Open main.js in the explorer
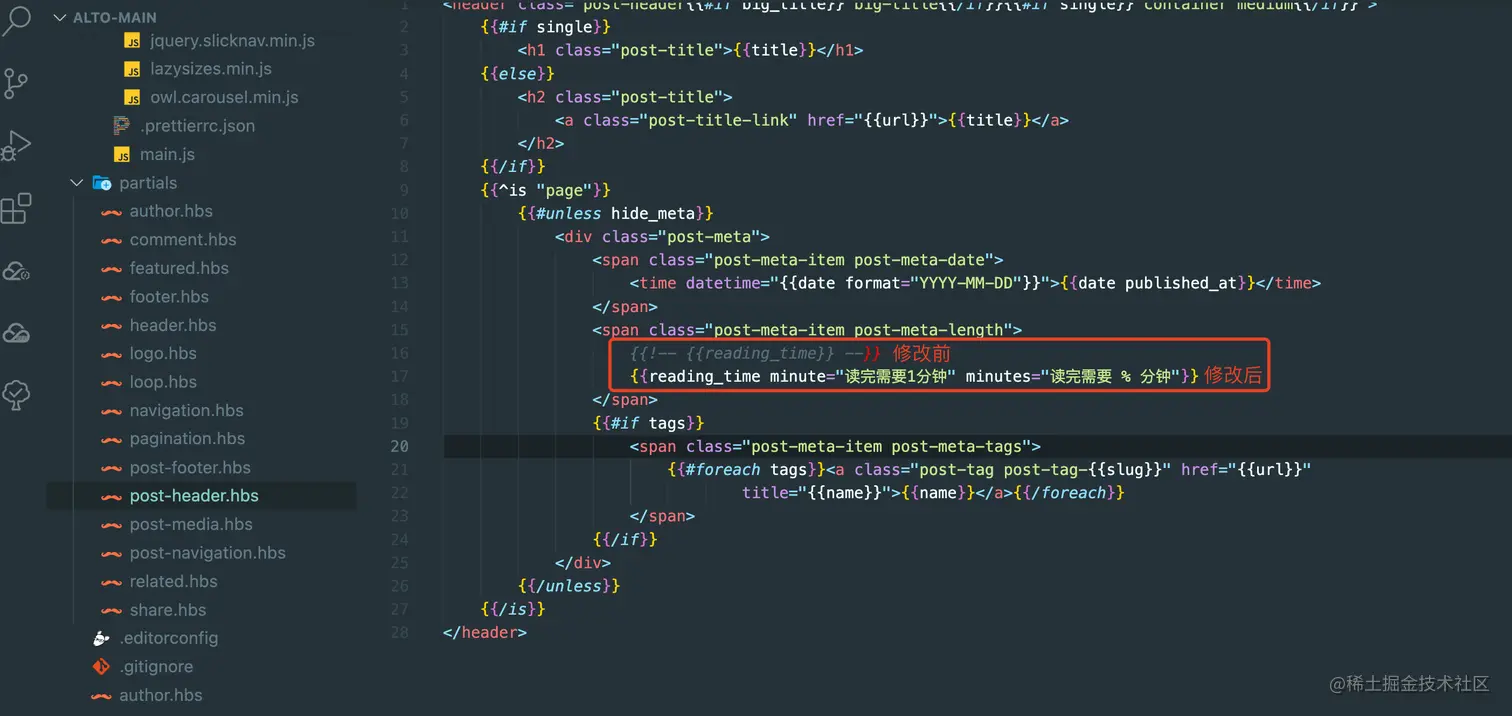1512x716 pixels. (x=167, y=154)
